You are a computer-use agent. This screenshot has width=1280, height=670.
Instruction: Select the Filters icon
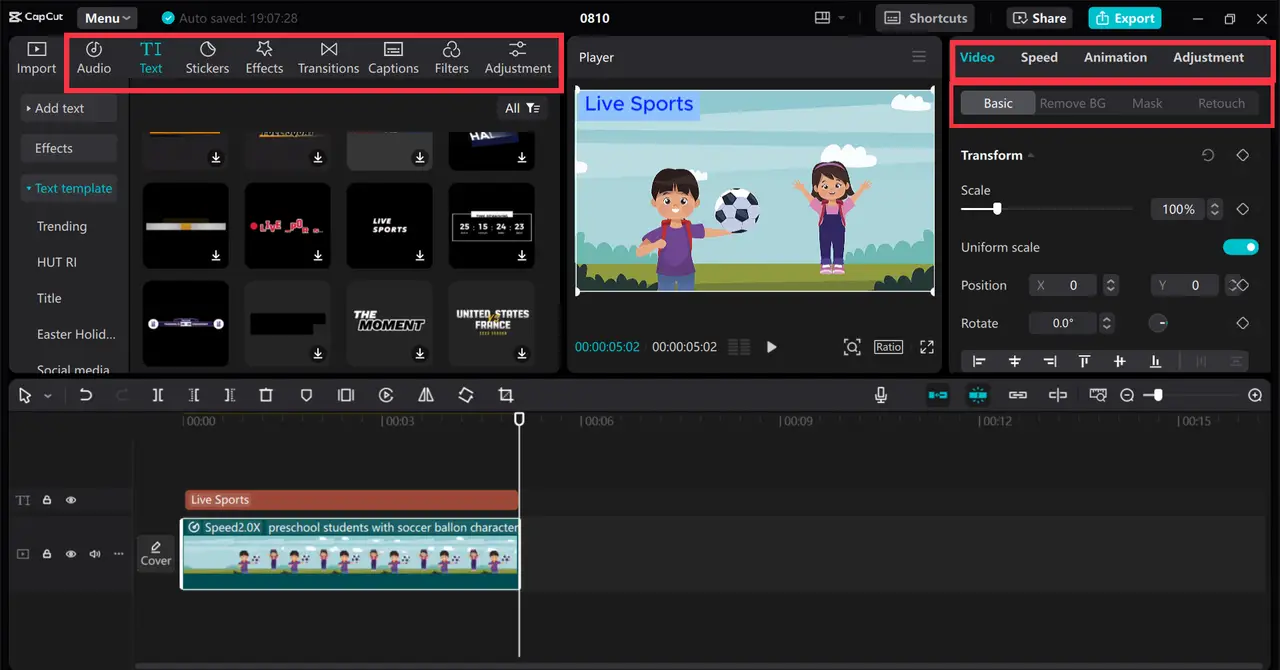pyautogui.click(x=451, y=55)
